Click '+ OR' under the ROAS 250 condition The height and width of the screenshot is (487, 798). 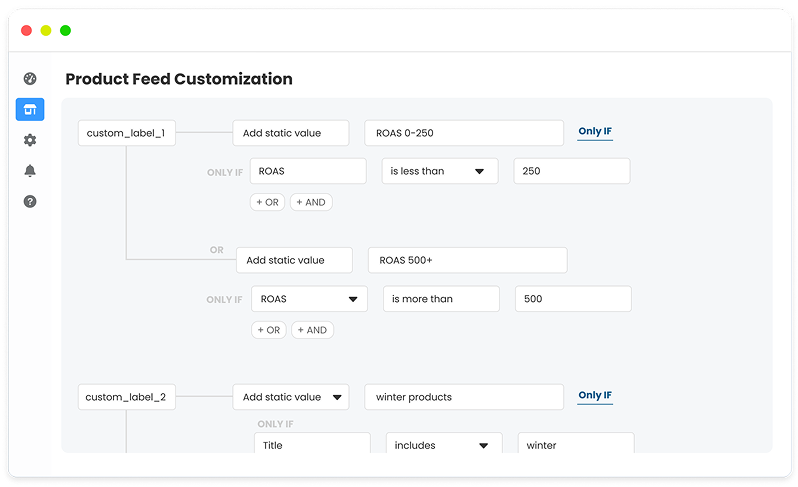pyautogui.click(x=267, y=202)
